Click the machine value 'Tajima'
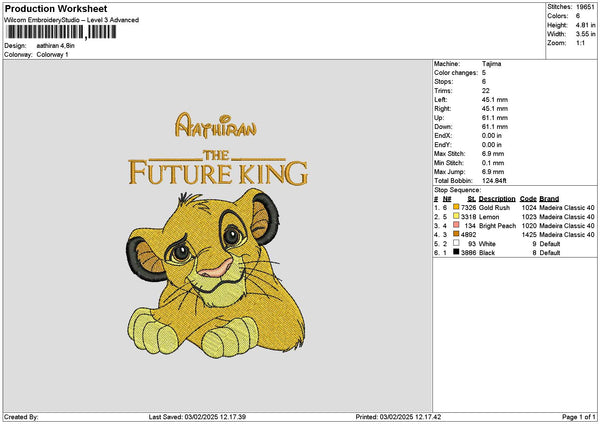 click(491, 64)
